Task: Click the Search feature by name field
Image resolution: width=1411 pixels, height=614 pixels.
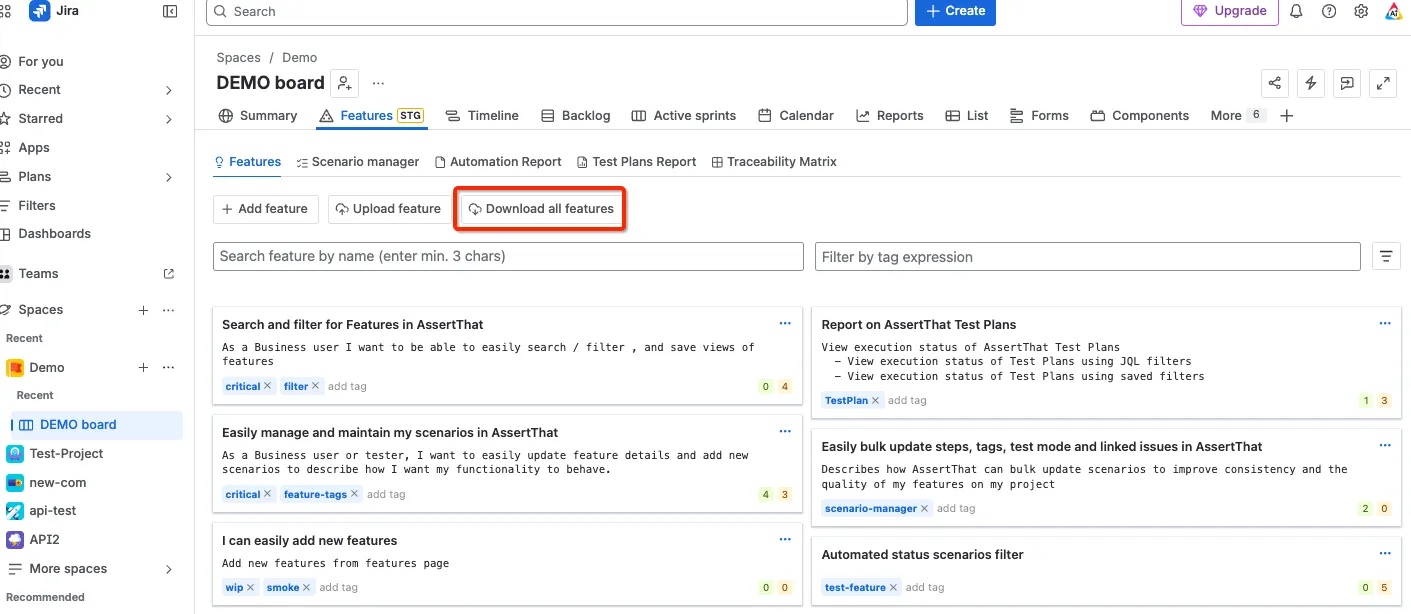Action: (508, 257)
